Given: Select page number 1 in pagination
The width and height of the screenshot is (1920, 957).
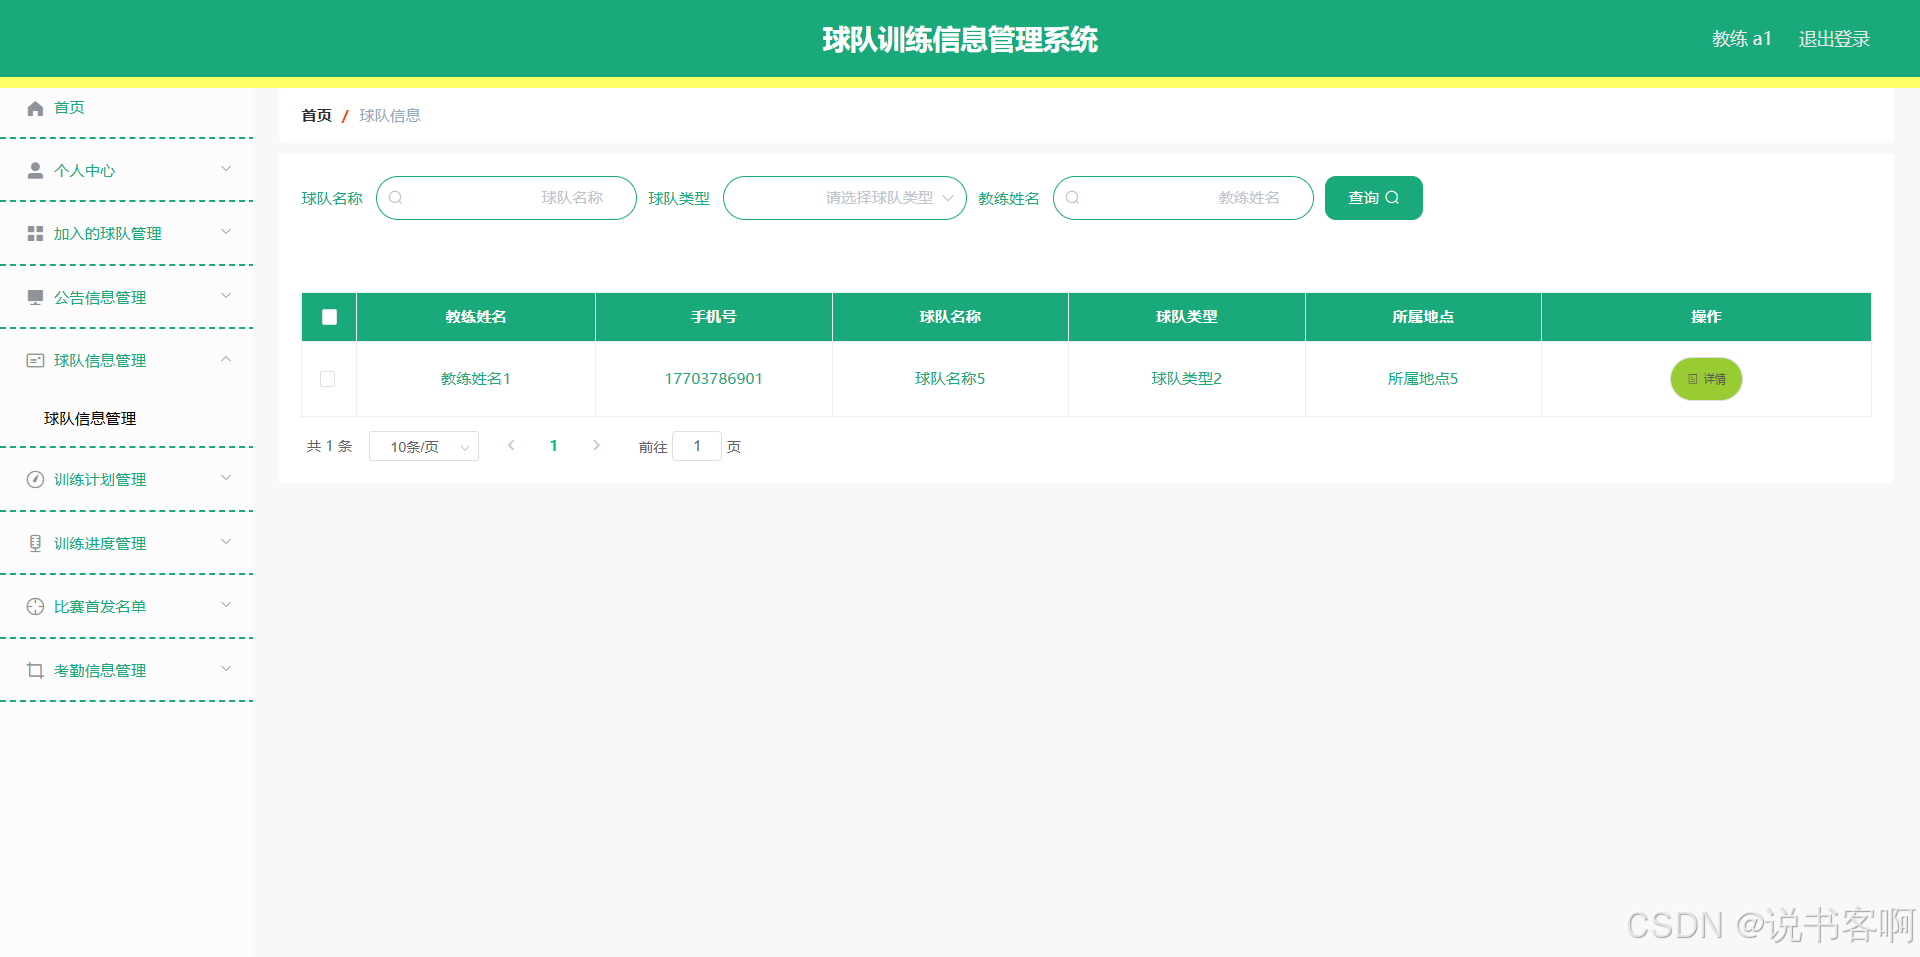Looking at the screenshot, I should click(x=554, y=446).
